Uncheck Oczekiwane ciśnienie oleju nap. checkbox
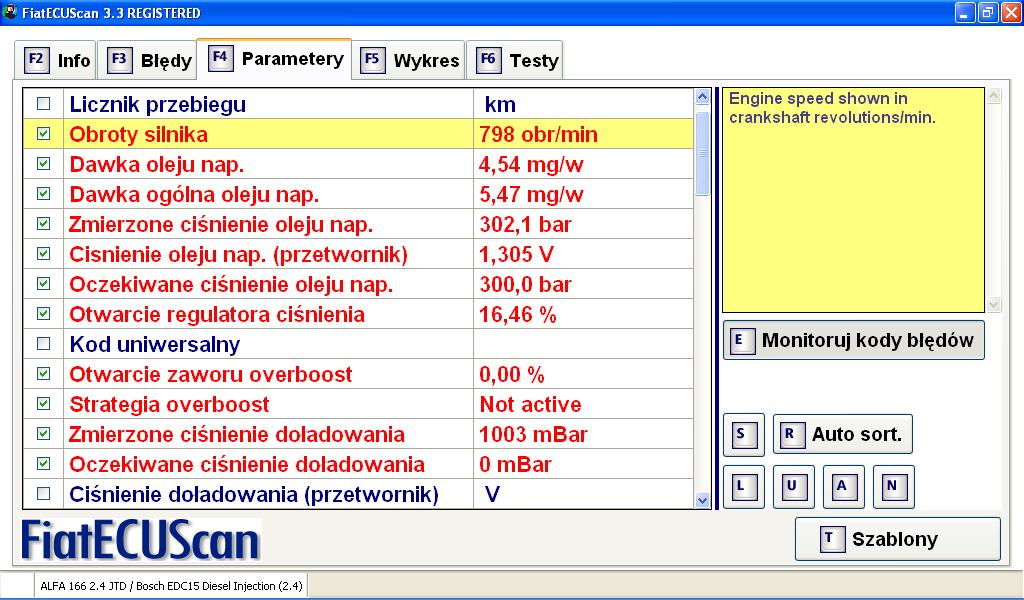 coord(44,284)
